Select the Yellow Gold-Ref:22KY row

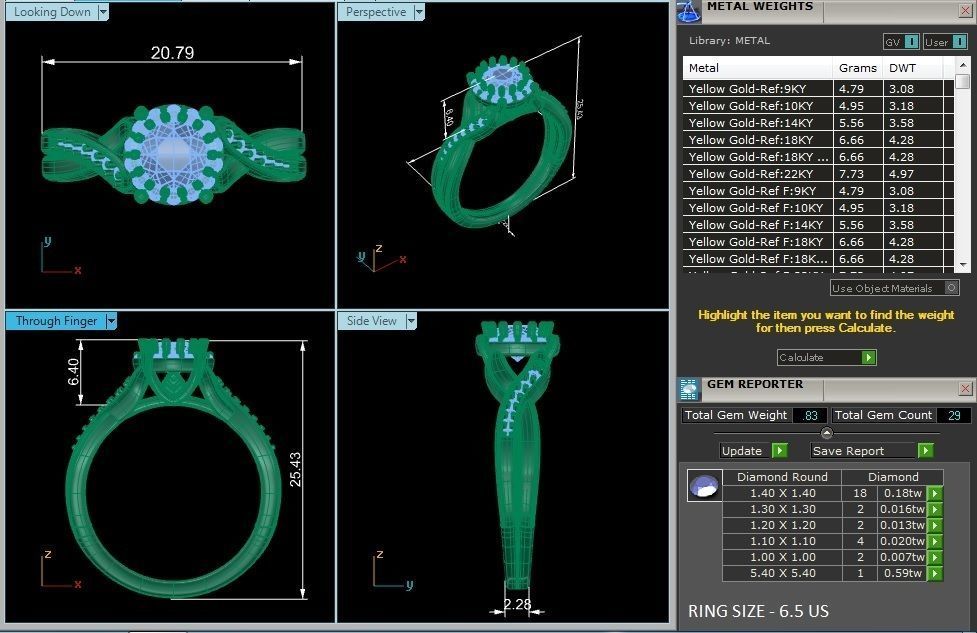click(x=818, y=174)
